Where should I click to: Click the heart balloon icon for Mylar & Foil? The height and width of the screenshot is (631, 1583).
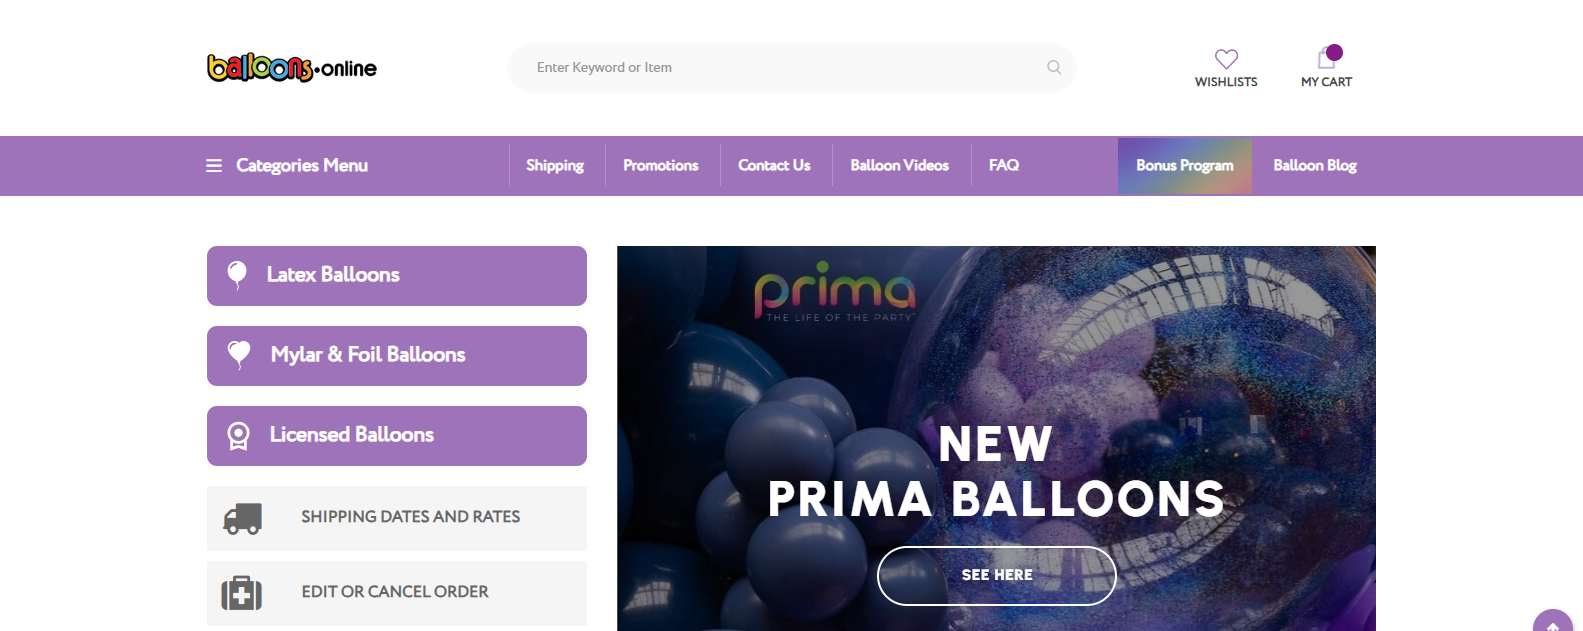click(239, 355)
